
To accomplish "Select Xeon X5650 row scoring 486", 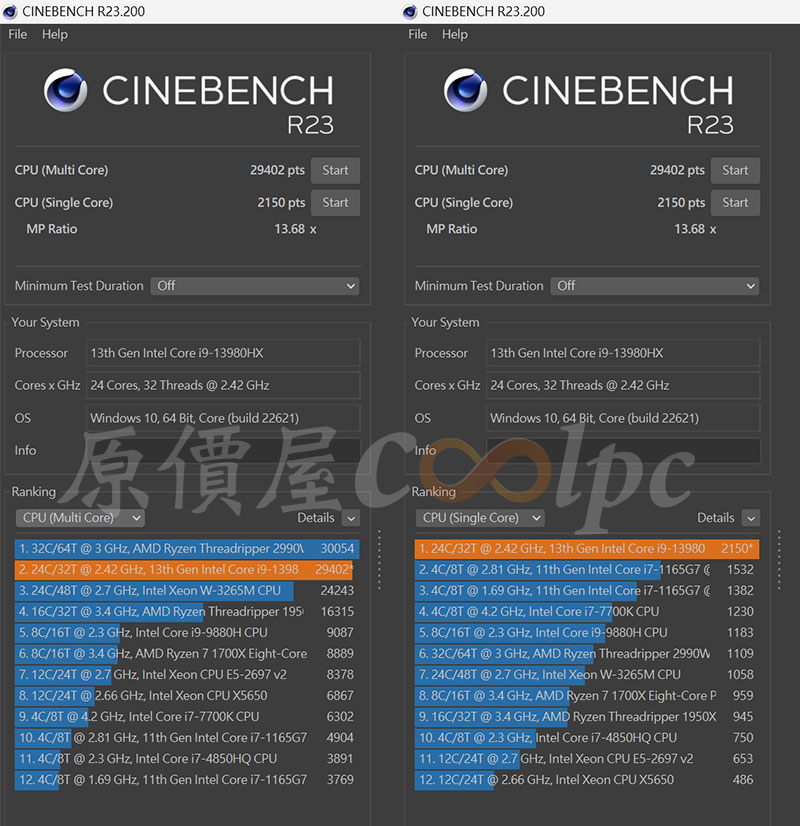I will [587, 780].
